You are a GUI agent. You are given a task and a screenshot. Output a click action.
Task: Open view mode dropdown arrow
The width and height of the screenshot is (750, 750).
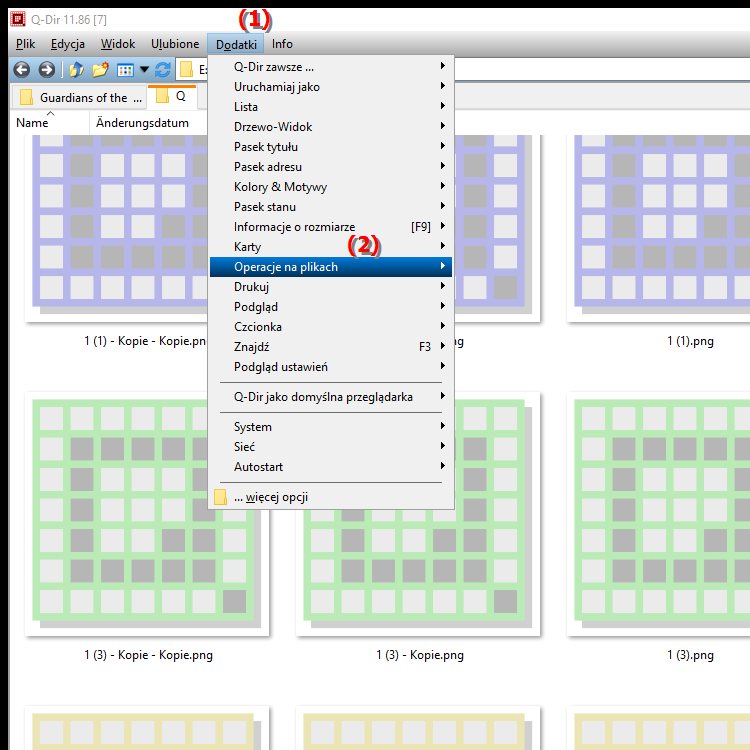tap(144, 70)
